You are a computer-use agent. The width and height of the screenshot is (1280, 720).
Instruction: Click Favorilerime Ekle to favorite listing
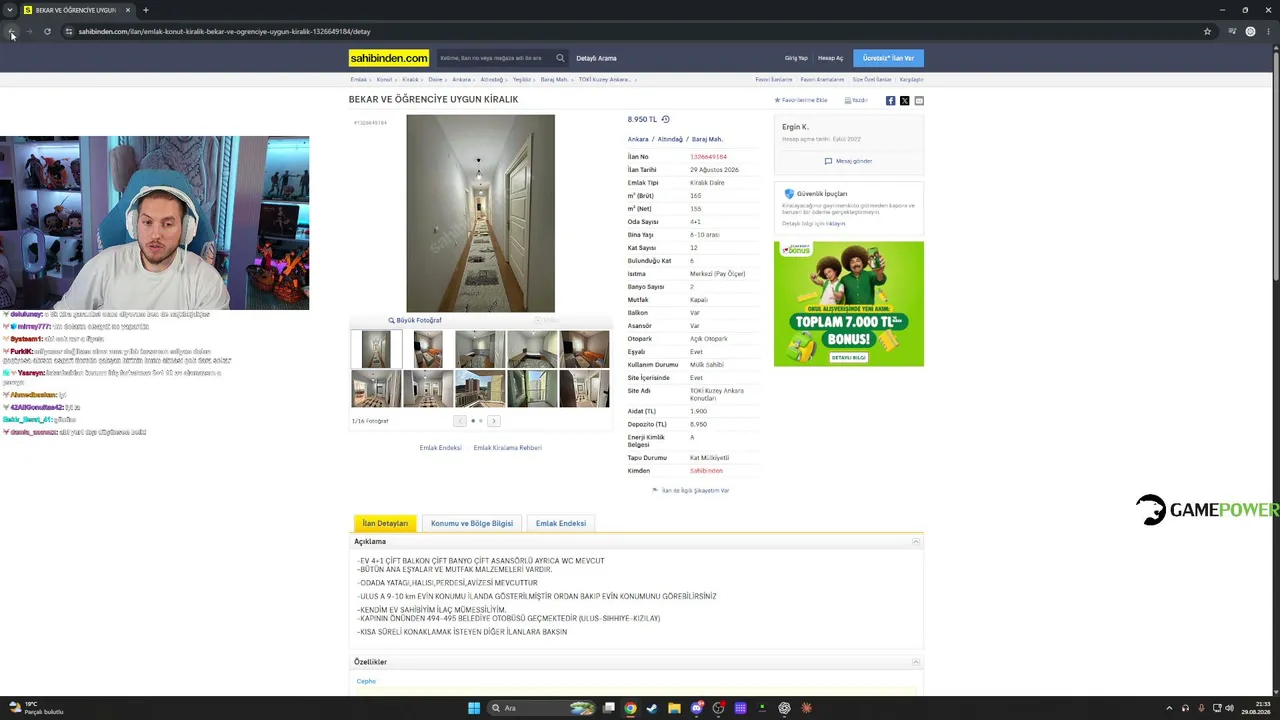pyautogui.click(x=801, y=100)
